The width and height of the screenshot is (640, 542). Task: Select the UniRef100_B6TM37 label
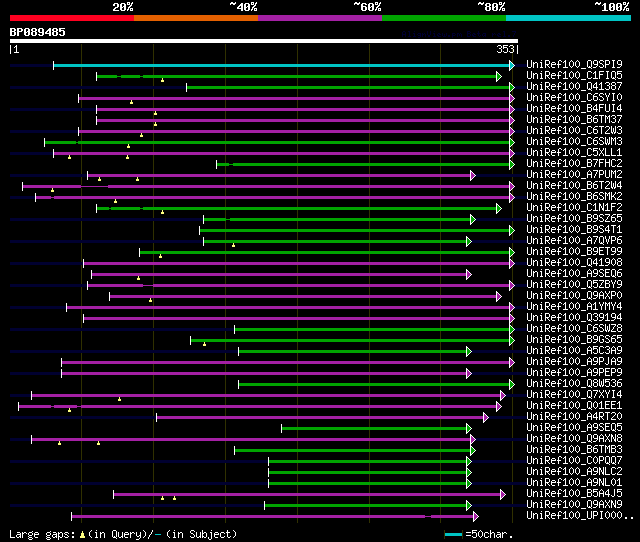(x=574, y=120)
